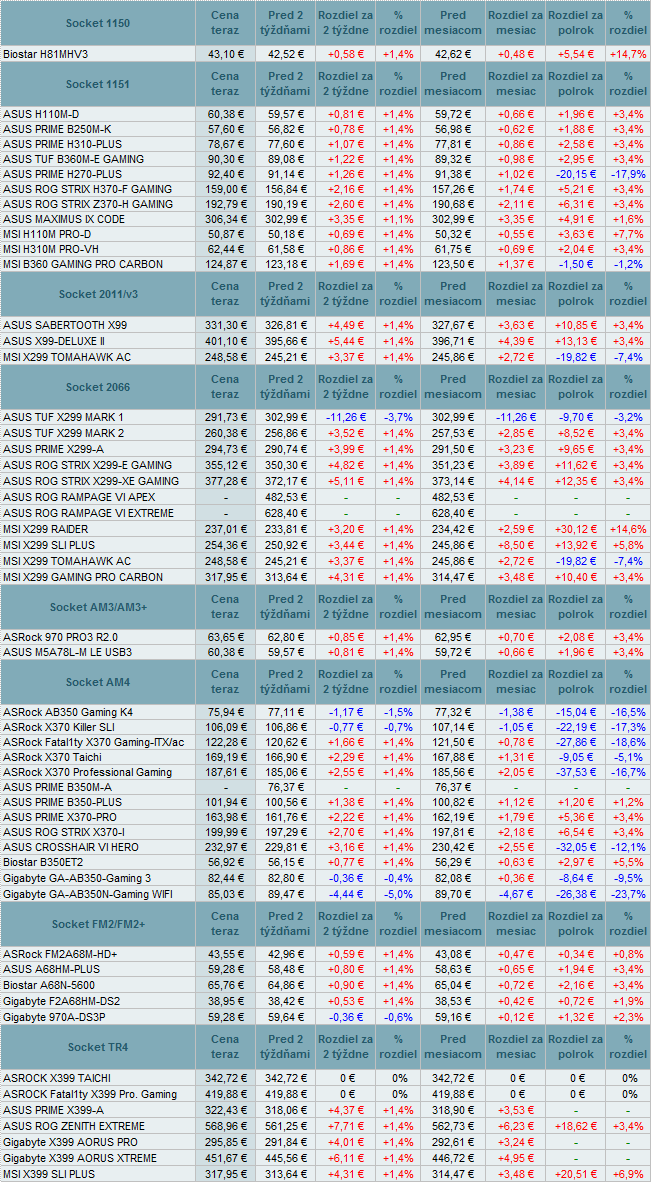Click ASUS M5A78L-M LE USB3 name
This screenshot has width=651, height=1182.
[68, 652]
